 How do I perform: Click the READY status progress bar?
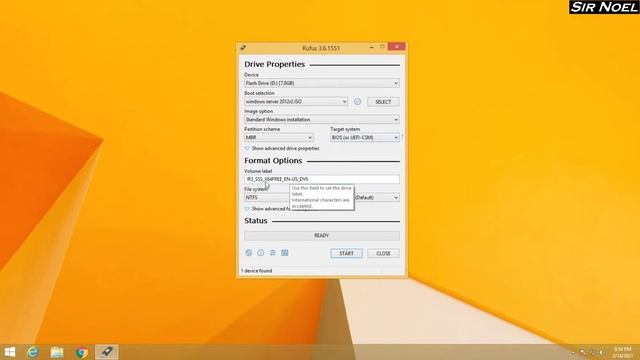tap(322, 236)
